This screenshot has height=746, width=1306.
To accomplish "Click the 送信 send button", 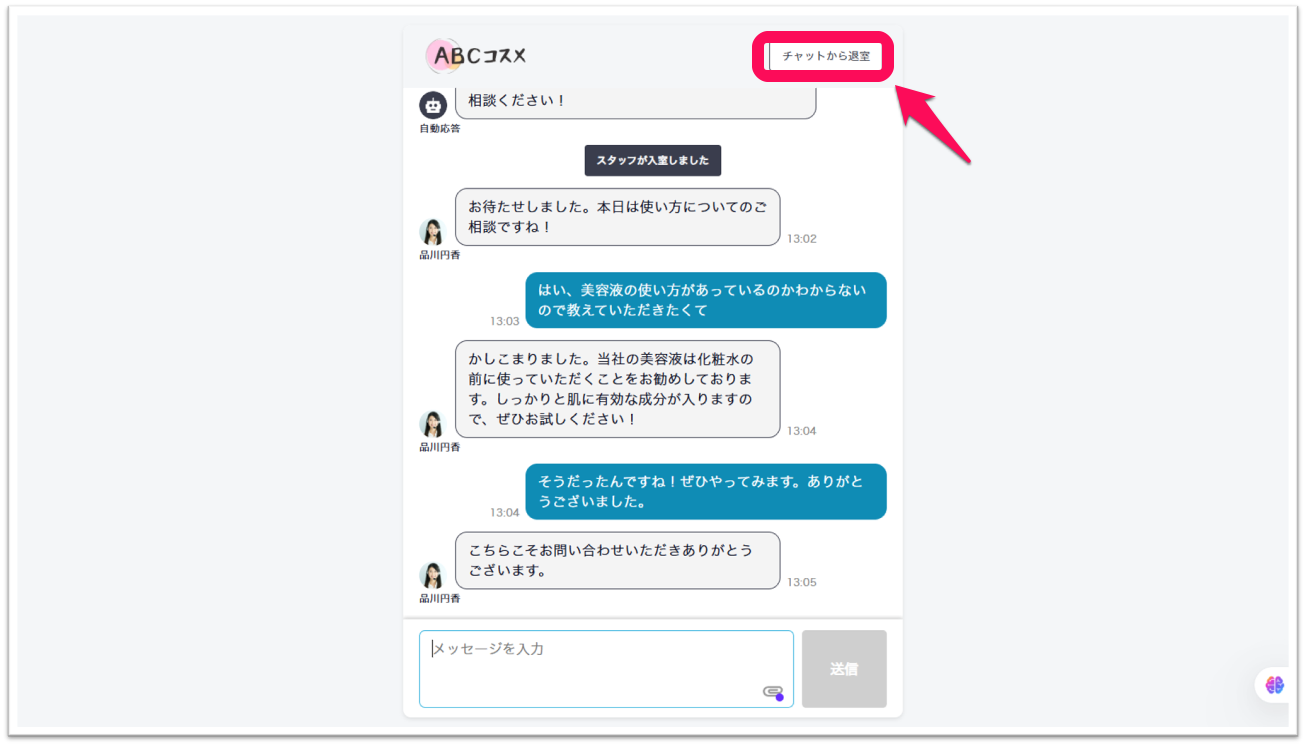I will [x=844, y=669].
